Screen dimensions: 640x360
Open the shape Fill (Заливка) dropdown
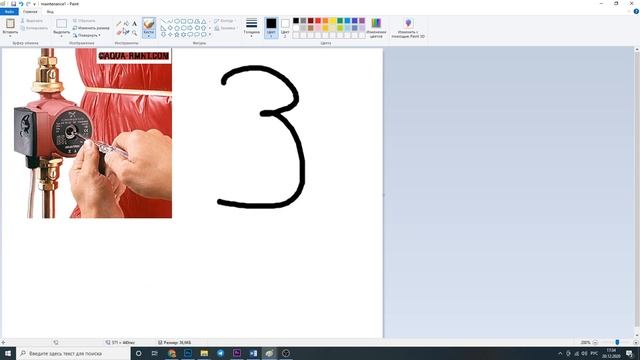tap(225, 28)
